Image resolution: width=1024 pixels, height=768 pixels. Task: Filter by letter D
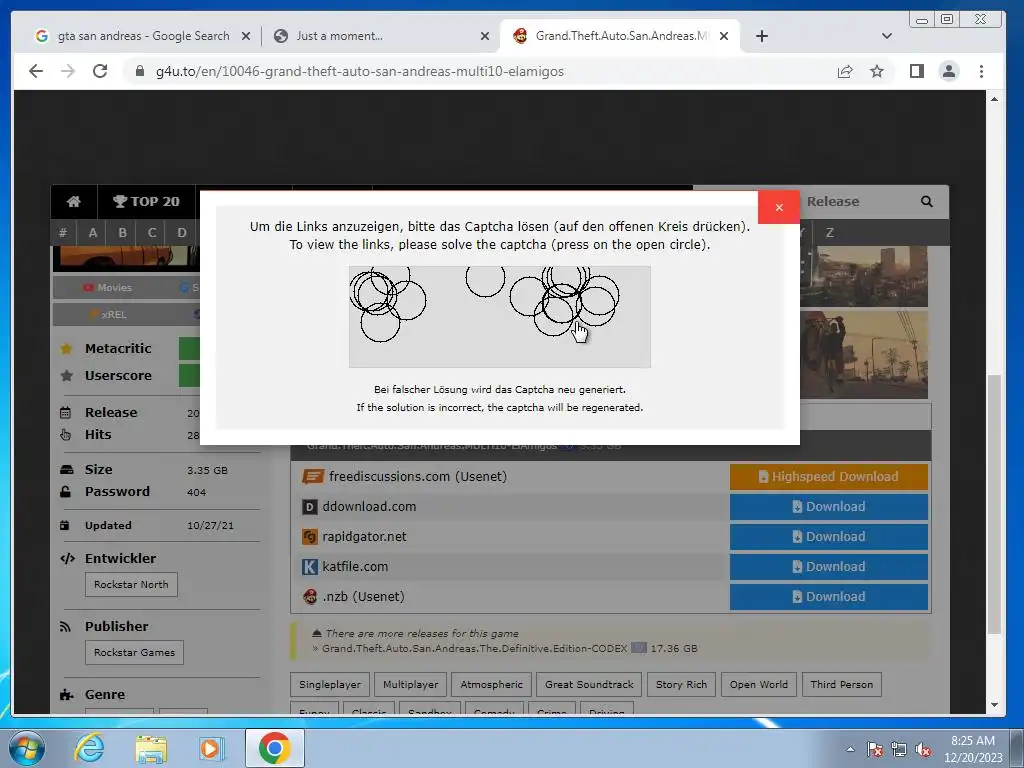[182, 232]
